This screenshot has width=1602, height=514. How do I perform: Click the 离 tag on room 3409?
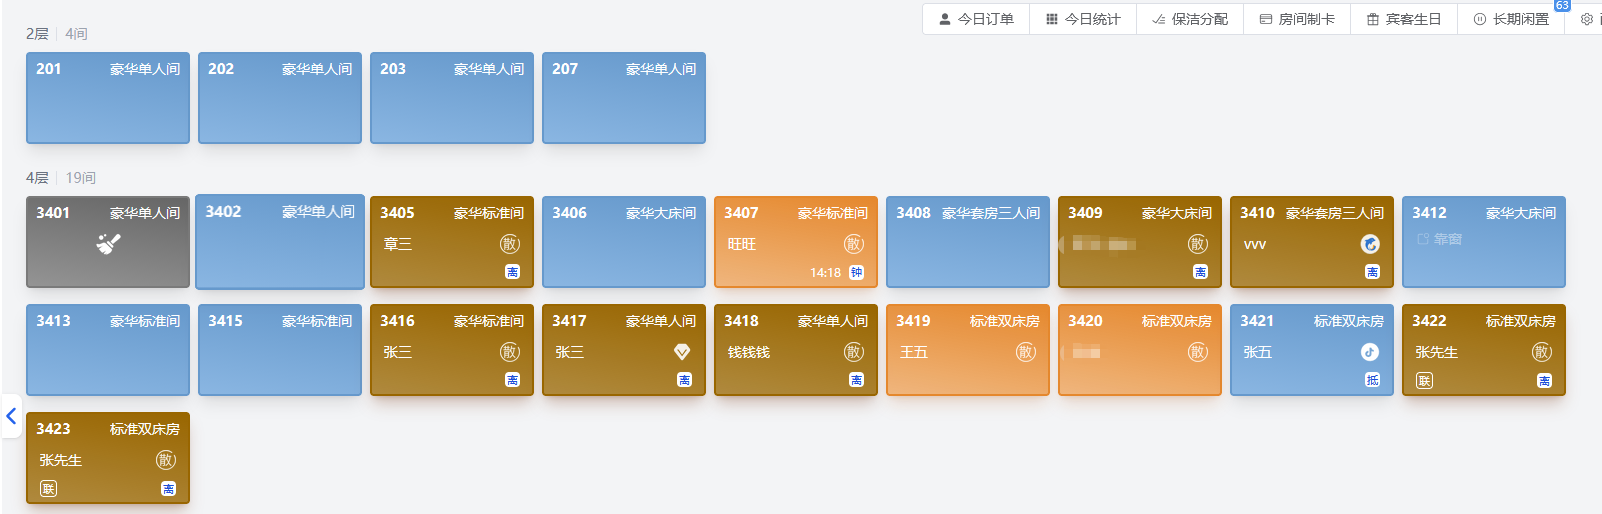click(x=1200, y=272)
